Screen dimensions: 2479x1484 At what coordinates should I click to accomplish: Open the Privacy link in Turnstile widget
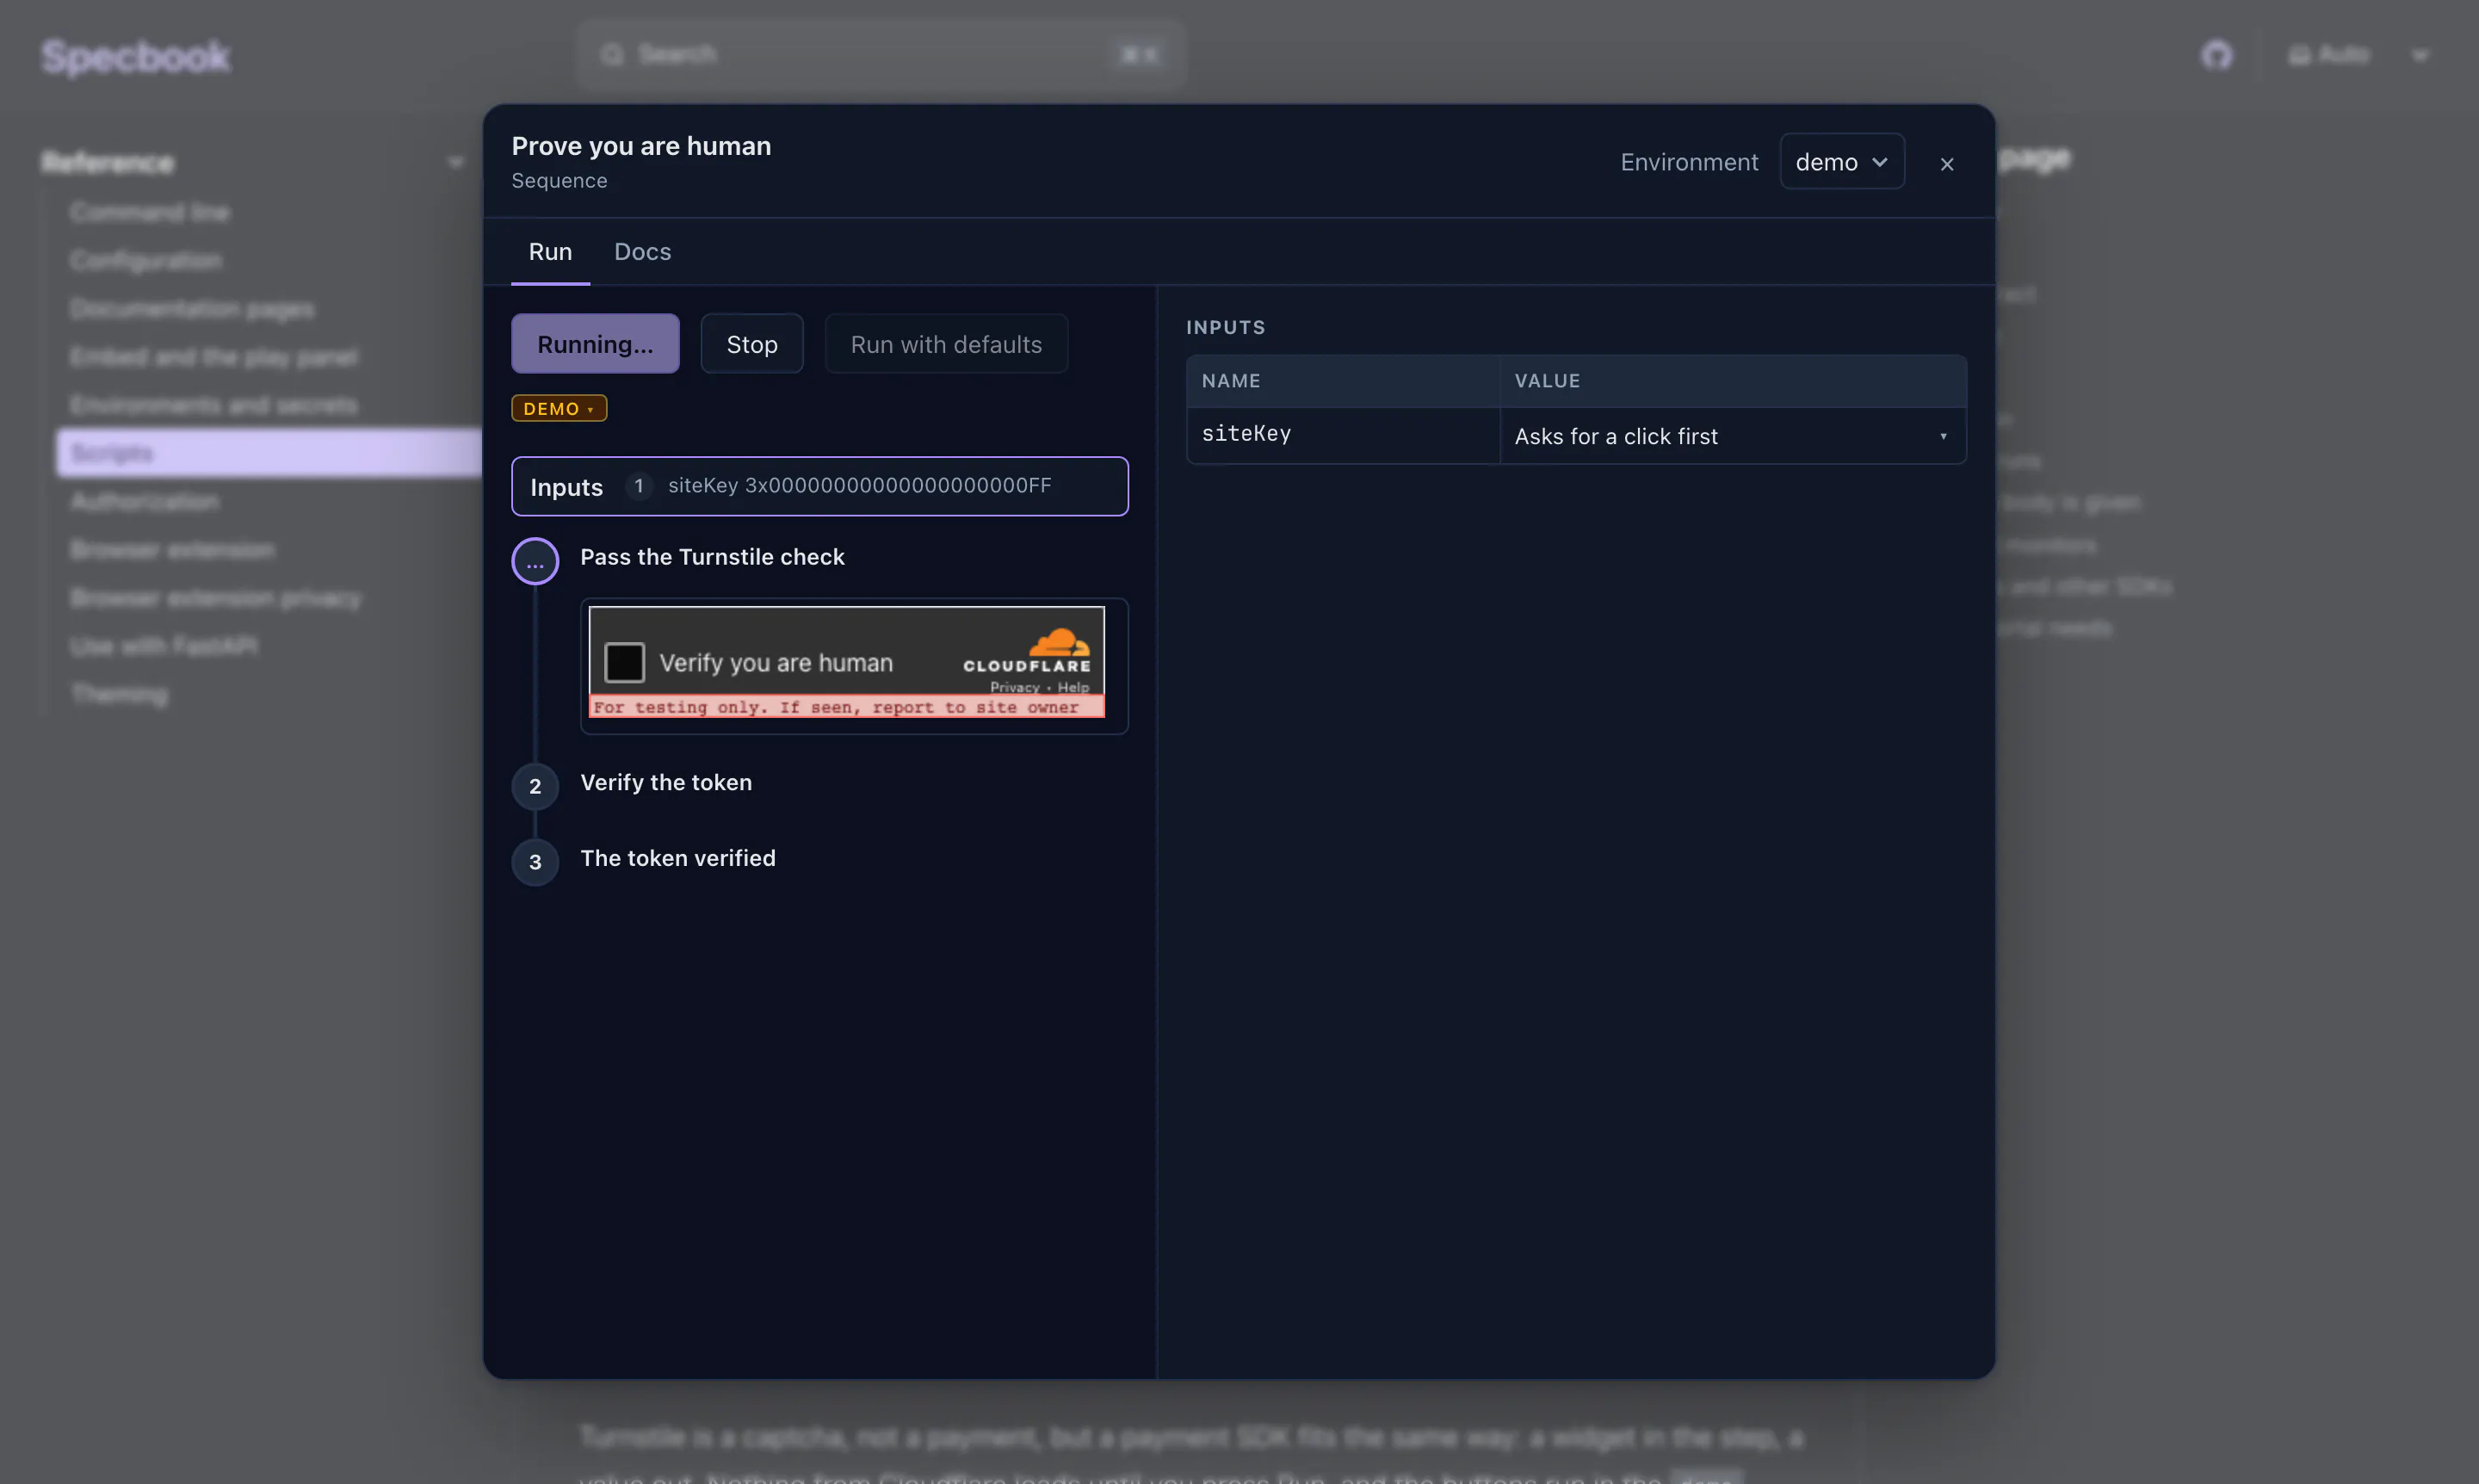[1014, 687]
